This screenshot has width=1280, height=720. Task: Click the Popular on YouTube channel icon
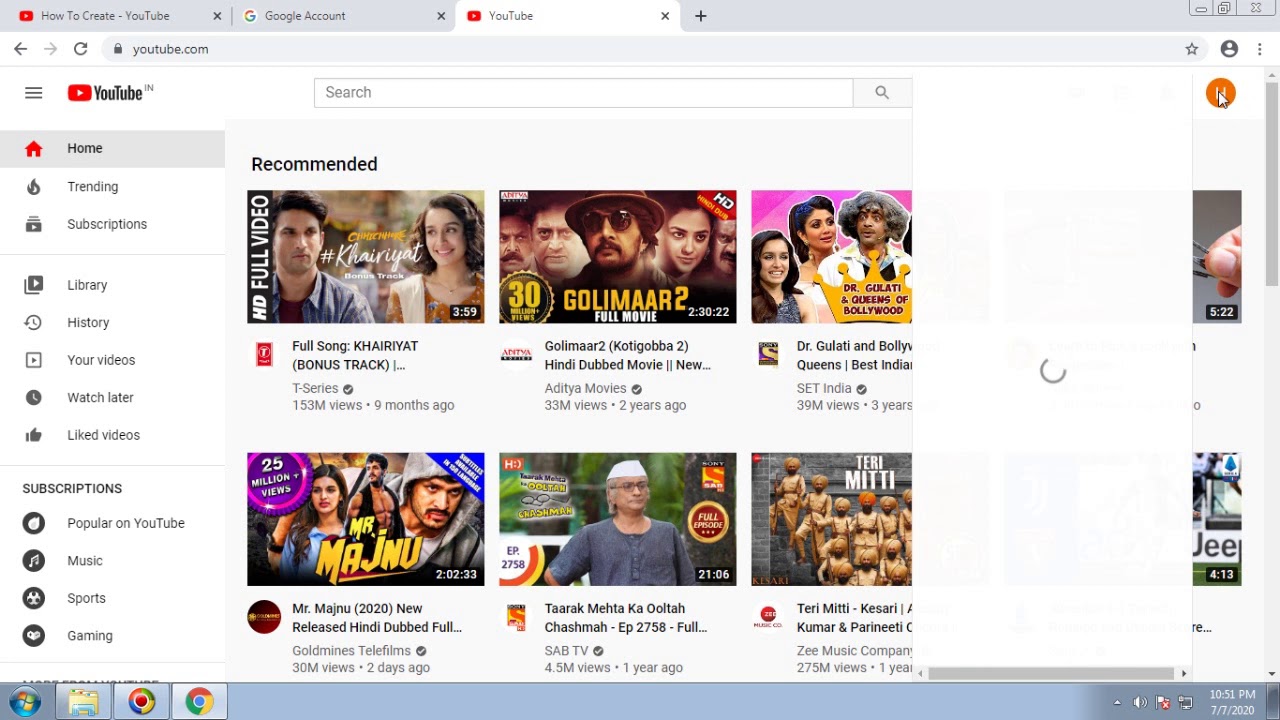(34, 523)
